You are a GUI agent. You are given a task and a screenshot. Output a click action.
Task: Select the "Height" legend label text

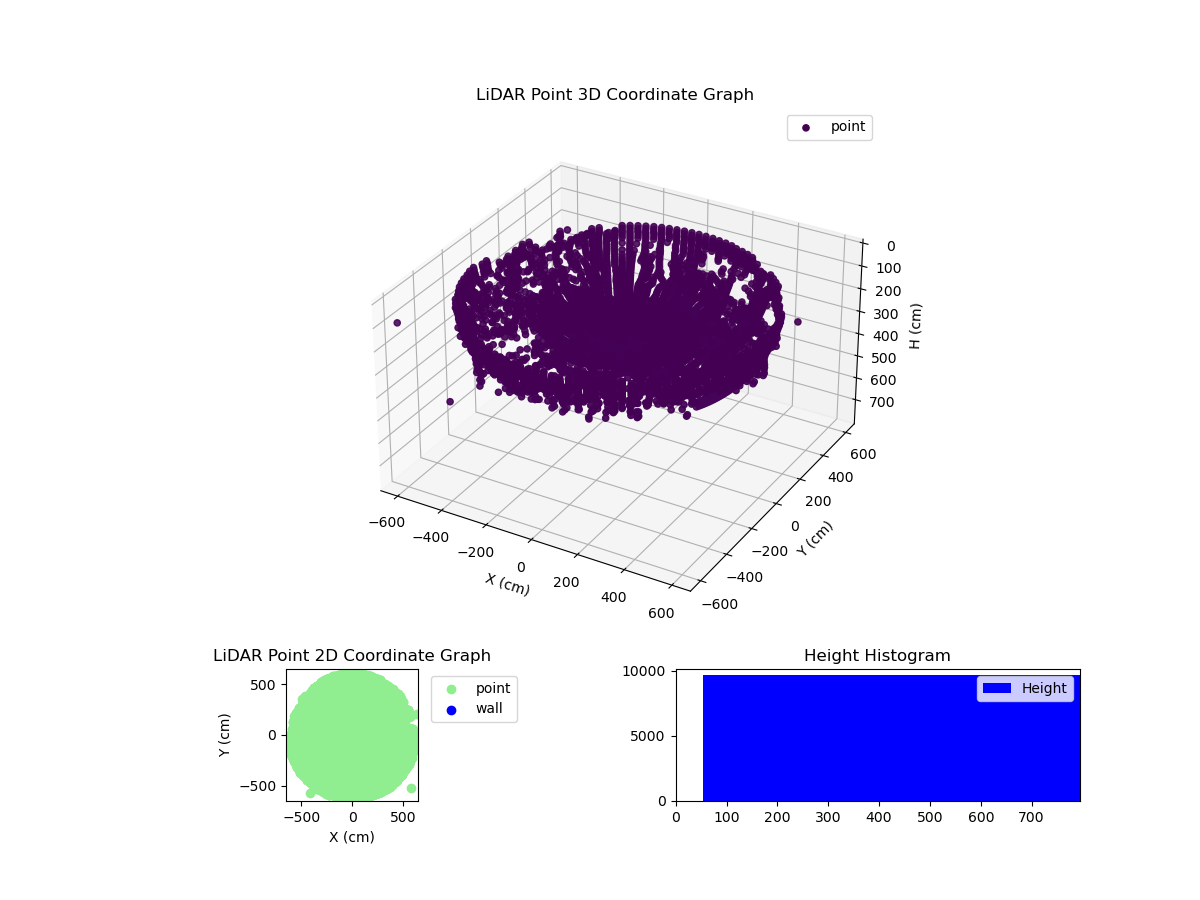click(x=1044, y=688)
